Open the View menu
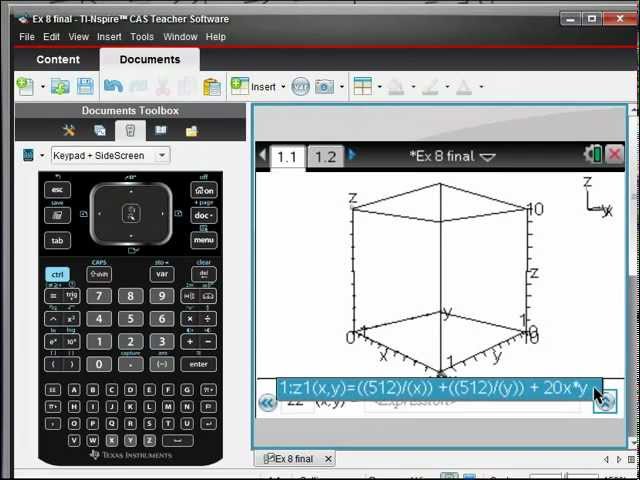The image size is (640, 480). (79, 37)
